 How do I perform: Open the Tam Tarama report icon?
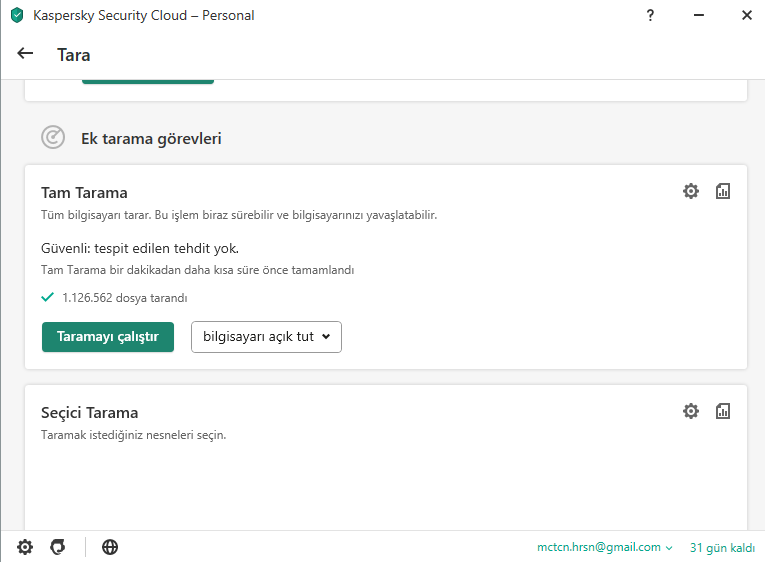[x=723, y=191]
